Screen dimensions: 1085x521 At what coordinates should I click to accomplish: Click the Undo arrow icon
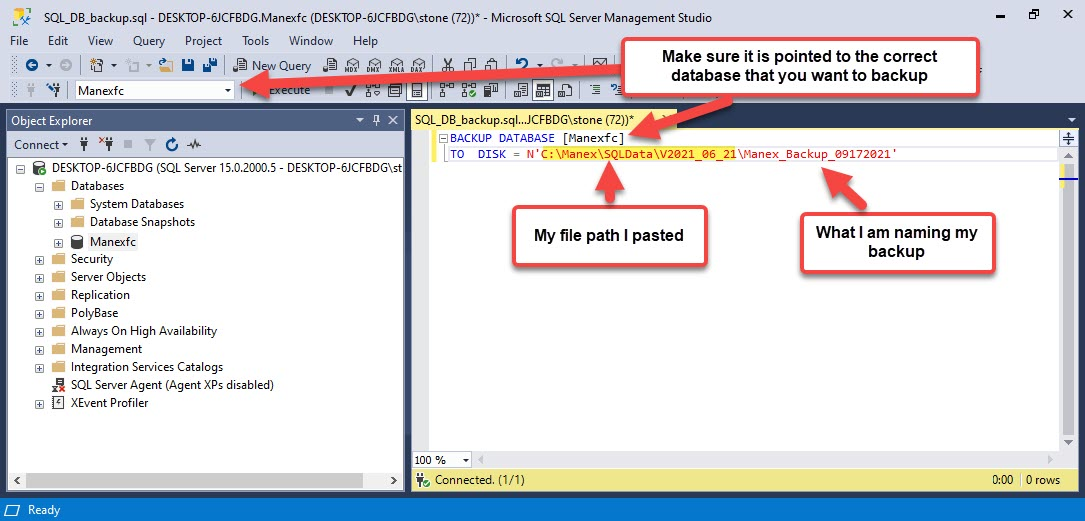(x=522, y=65)
